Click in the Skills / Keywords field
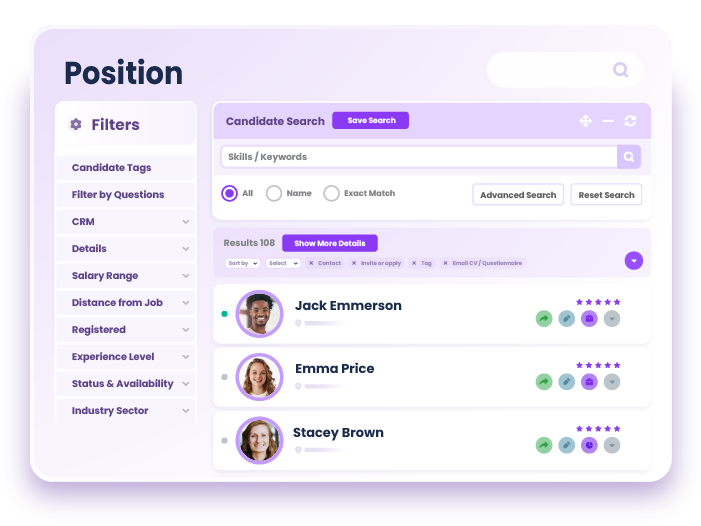 [419, 157]
